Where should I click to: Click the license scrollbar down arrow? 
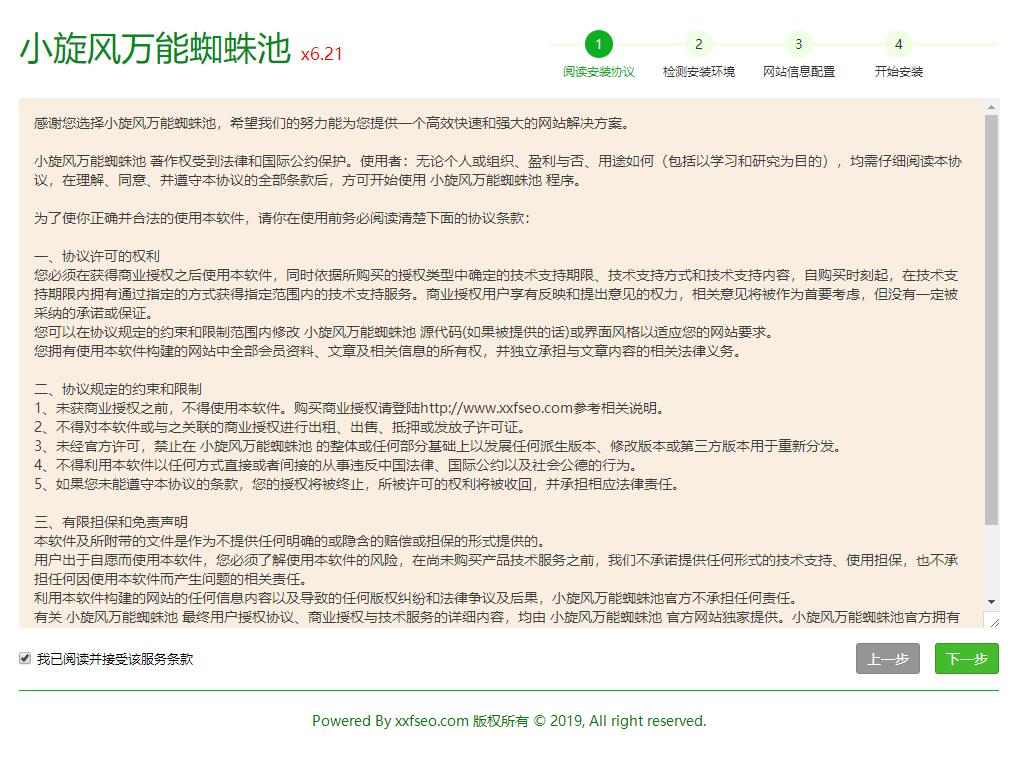click(x=991, y=602)
